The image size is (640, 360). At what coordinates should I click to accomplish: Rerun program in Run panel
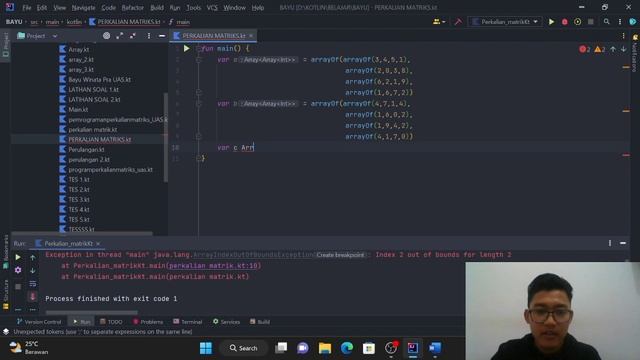[18, 257]
